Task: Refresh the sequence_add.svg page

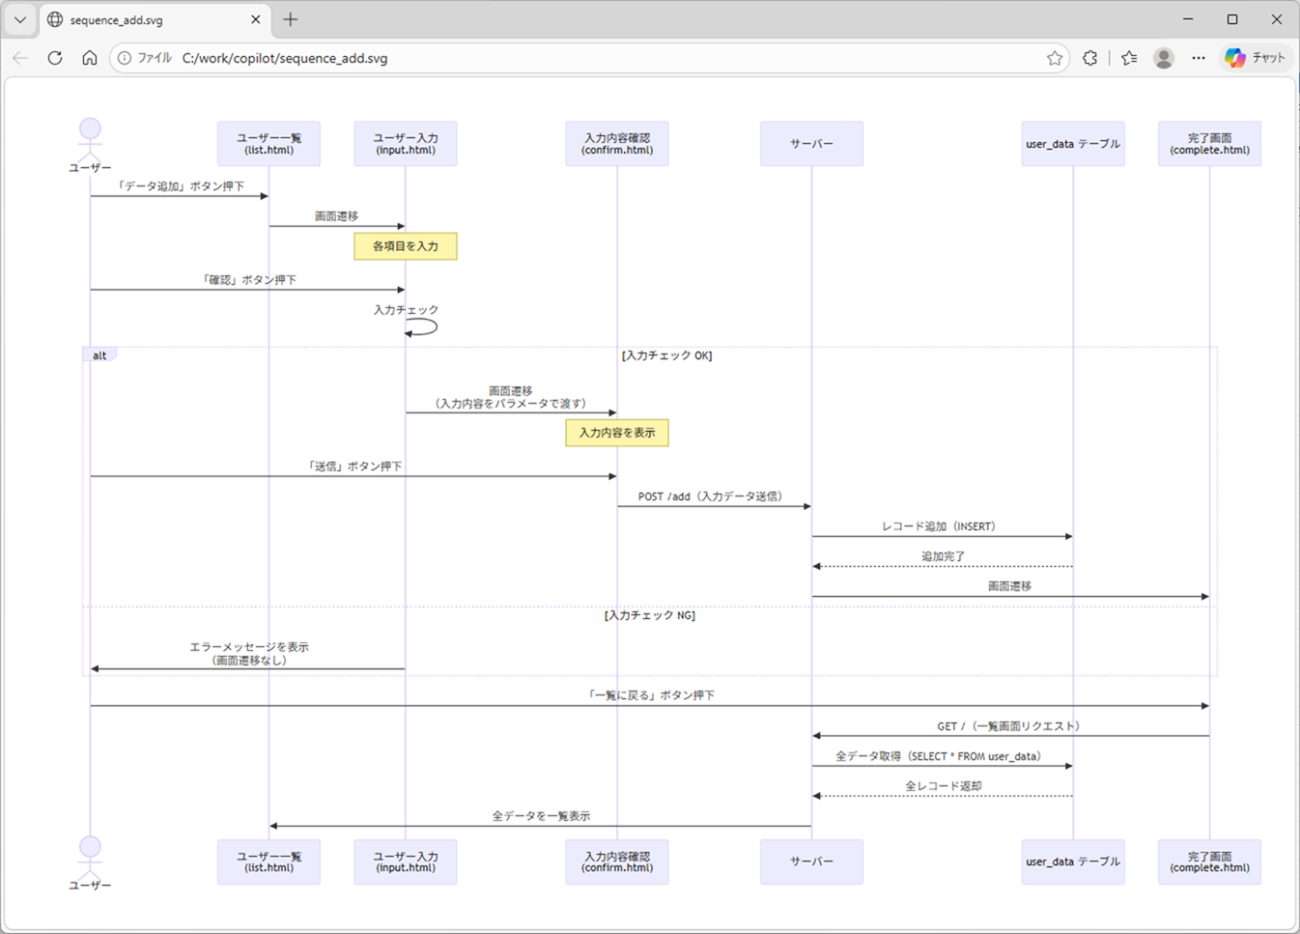Action: pos(55,58)
